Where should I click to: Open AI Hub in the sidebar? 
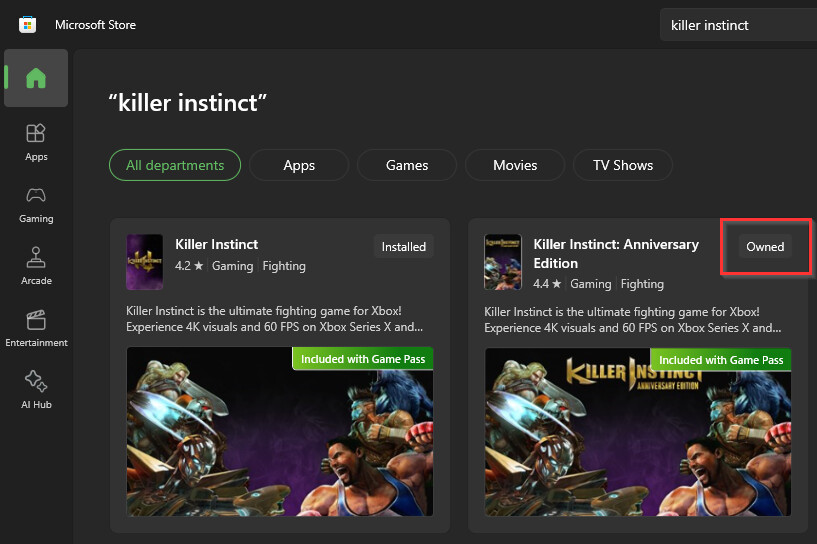(36, 389)
